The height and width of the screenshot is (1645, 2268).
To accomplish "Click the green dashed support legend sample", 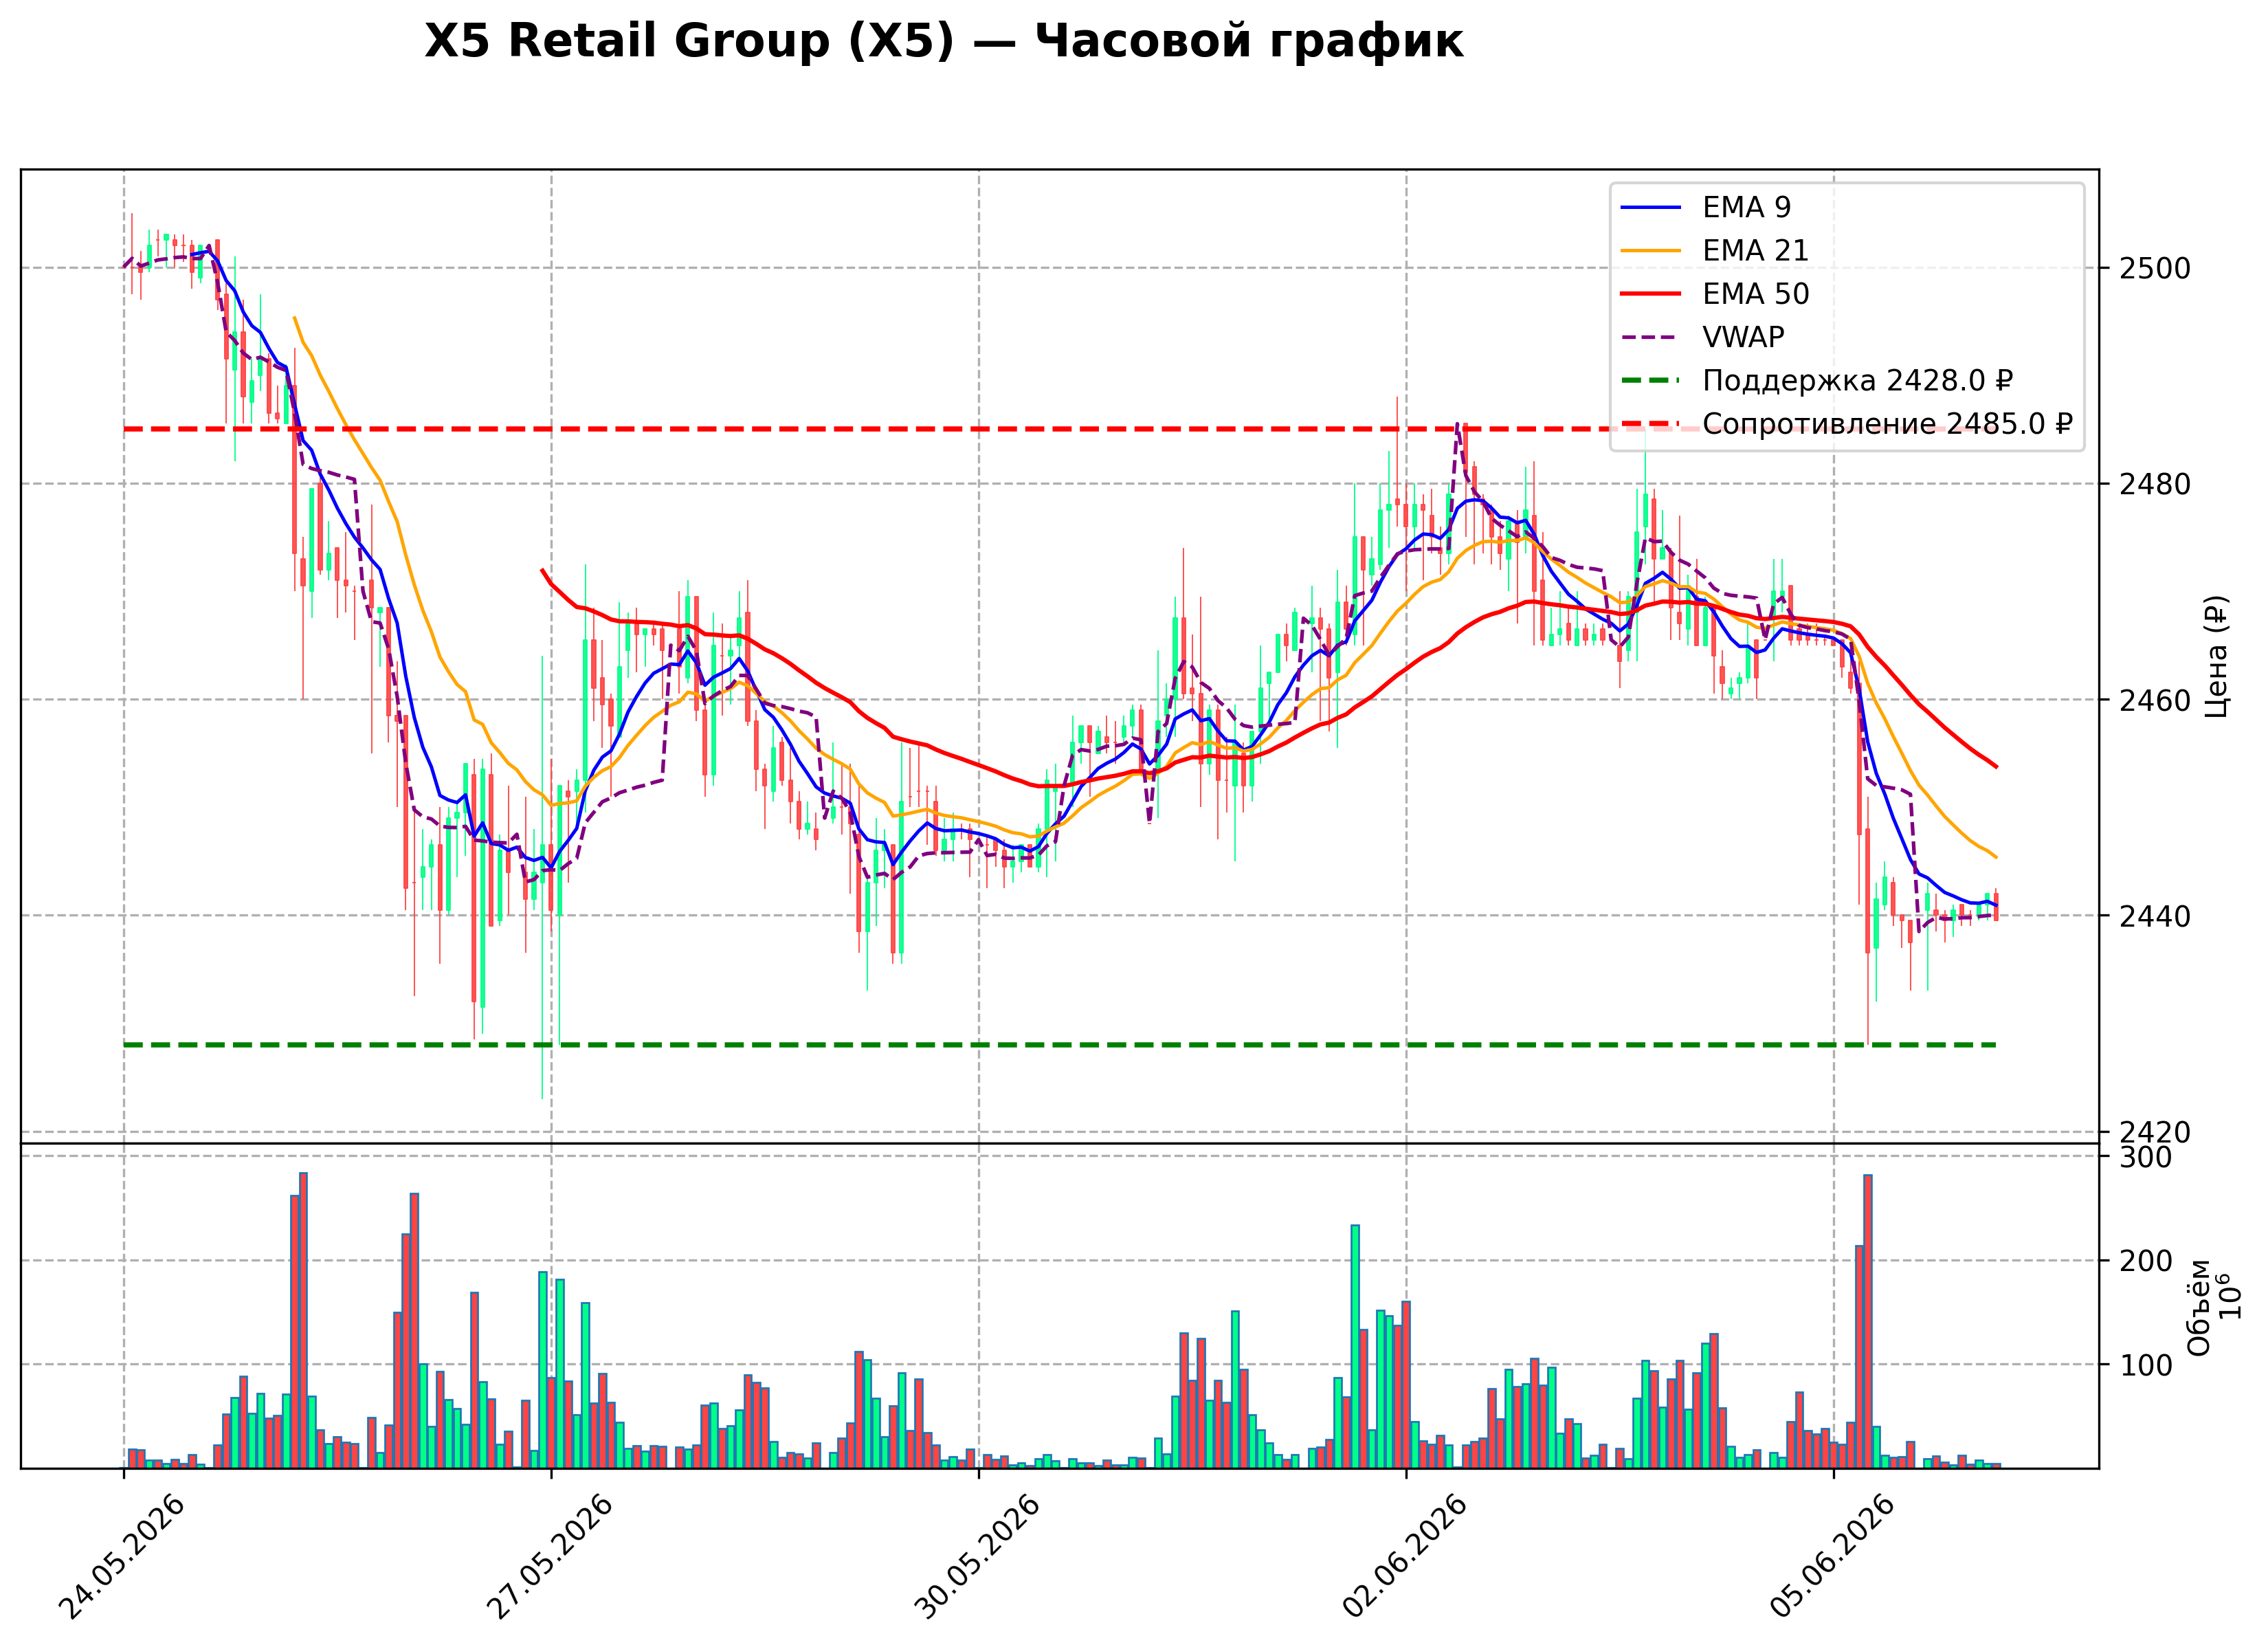I will click(1651, 381).
